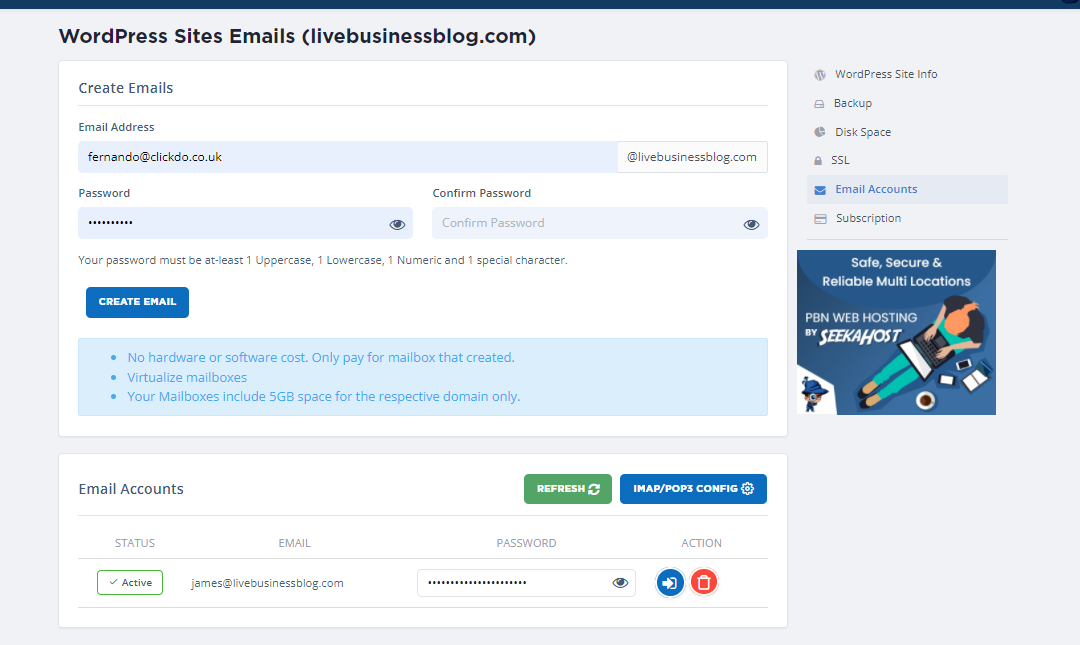Click the green REFRESH button
Screen dimensions: 1080x645
point(567,489)
